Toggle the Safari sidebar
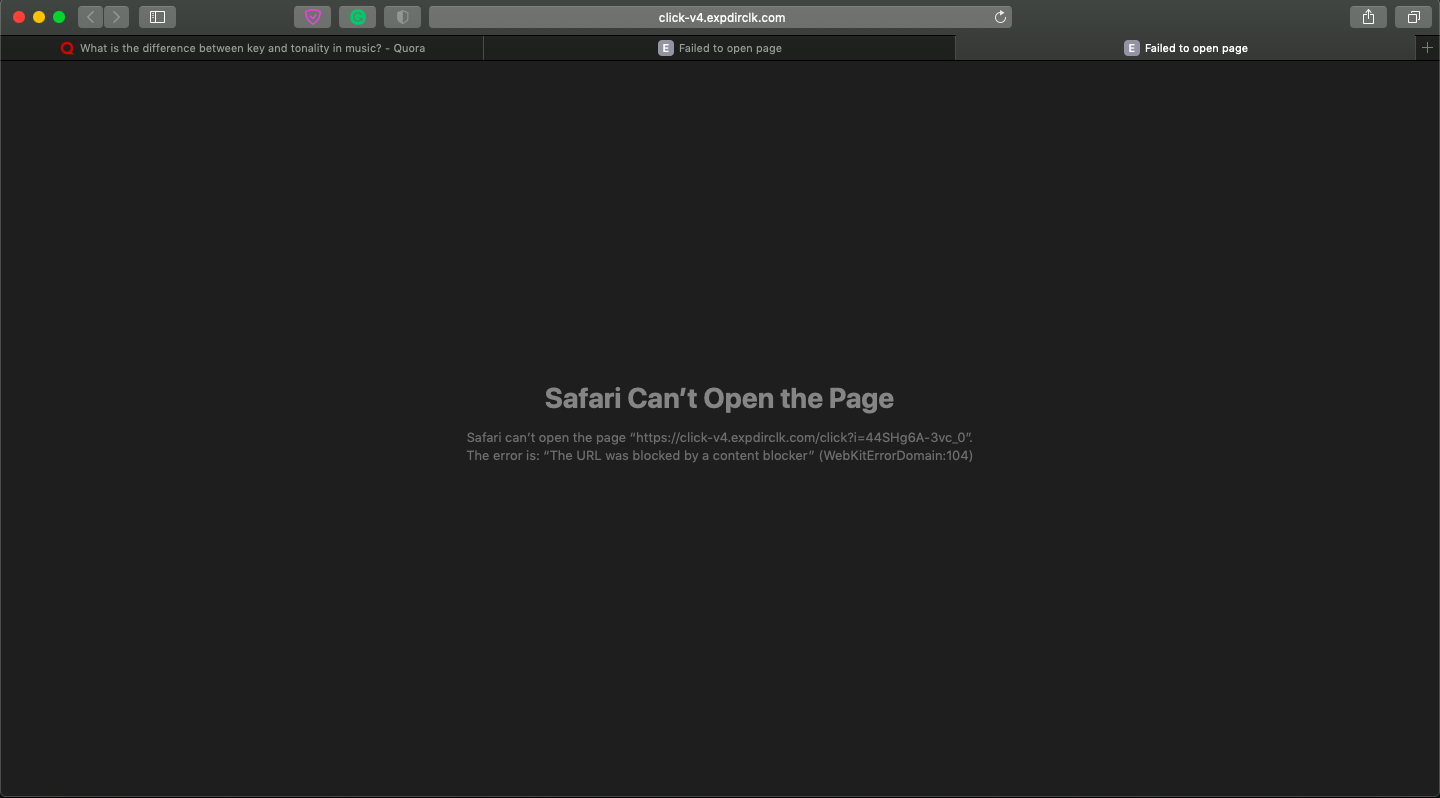The height and width of the screenshot is (798, 1440). [156, 17]
